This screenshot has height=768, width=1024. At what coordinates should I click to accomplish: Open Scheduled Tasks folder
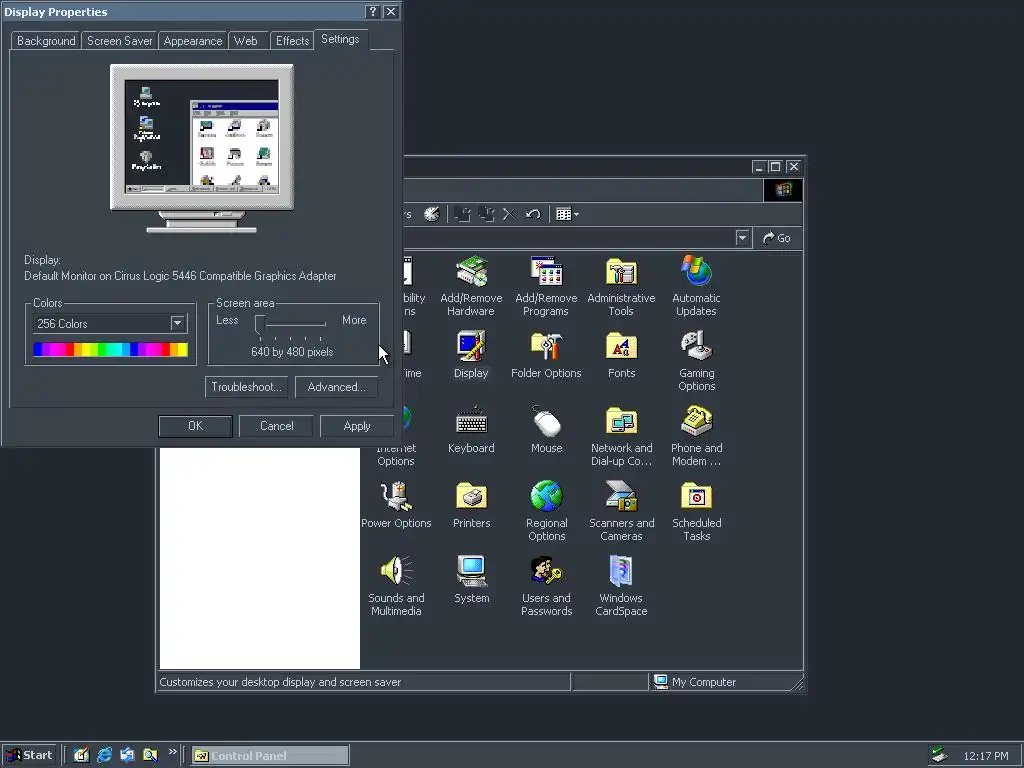696,511
